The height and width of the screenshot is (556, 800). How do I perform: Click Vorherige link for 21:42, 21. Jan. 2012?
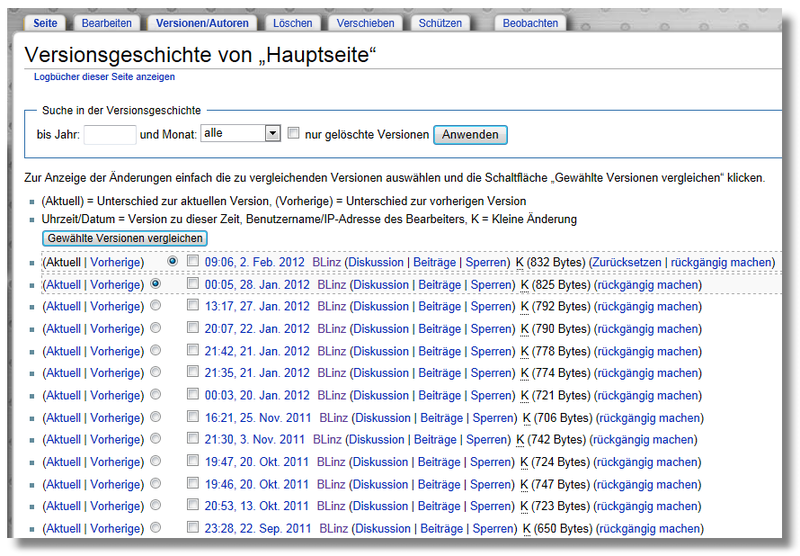pyautogui.click(x=117, y=351)
